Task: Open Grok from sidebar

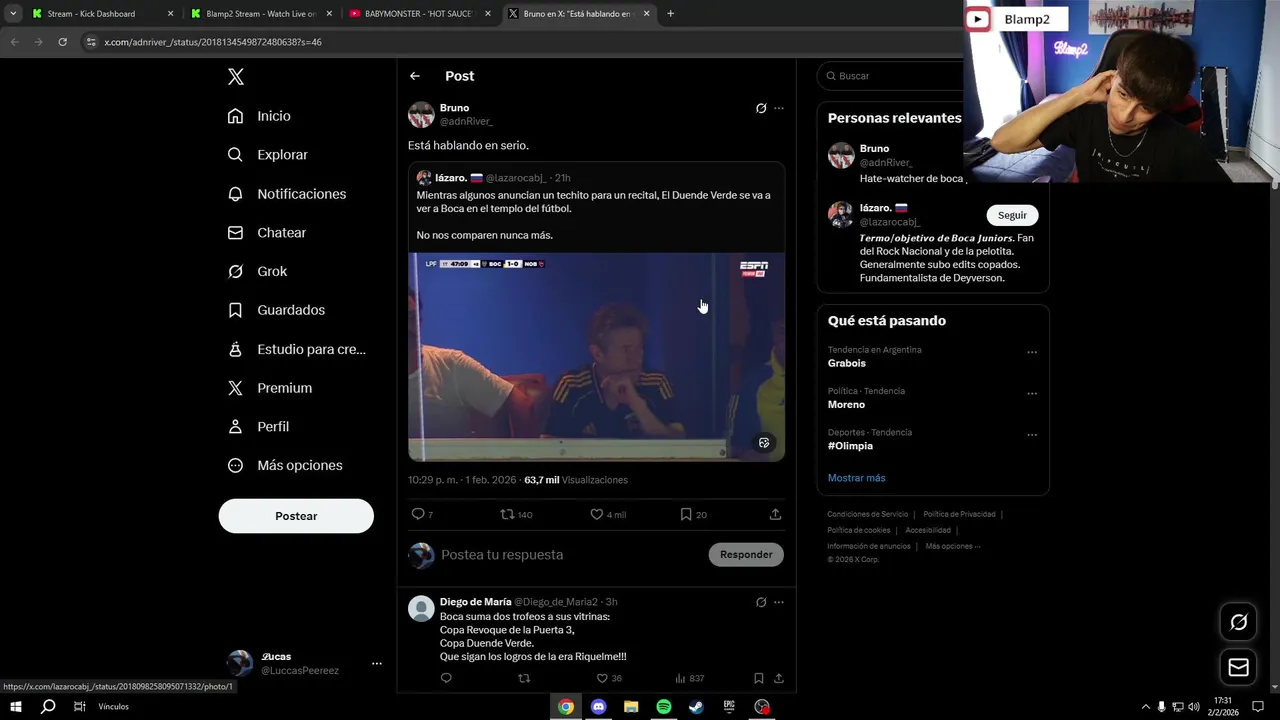Action: pos(257,271)
